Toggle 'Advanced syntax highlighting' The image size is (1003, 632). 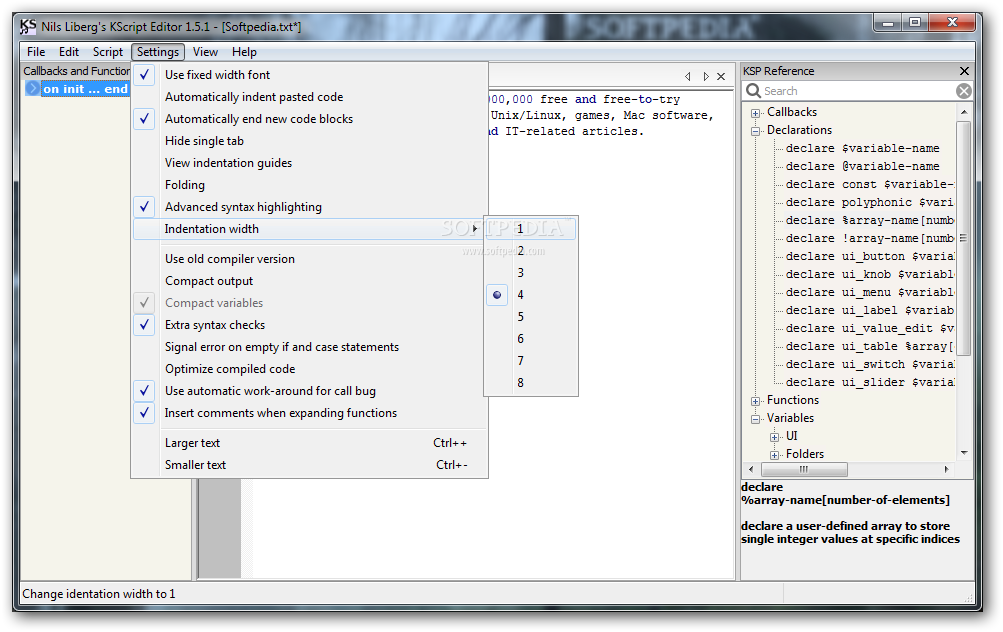tap(310, 207)
